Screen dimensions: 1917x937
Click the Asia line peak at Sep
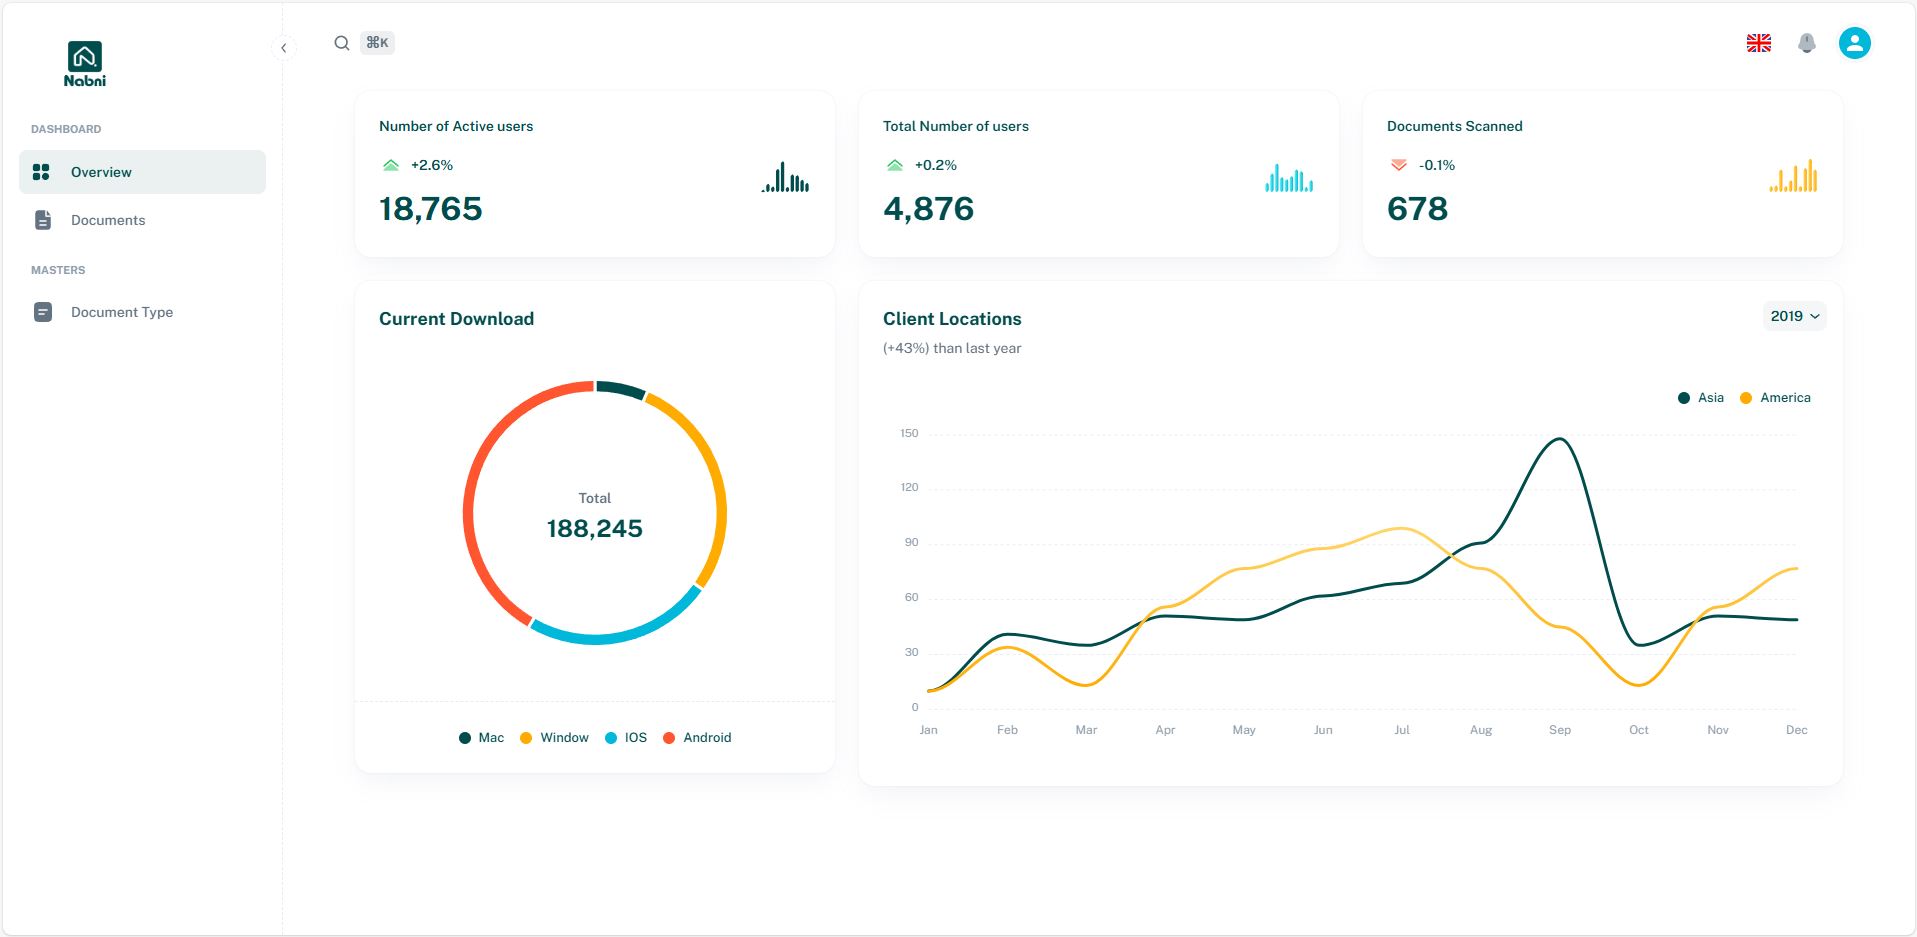(x=1560, y=439)
